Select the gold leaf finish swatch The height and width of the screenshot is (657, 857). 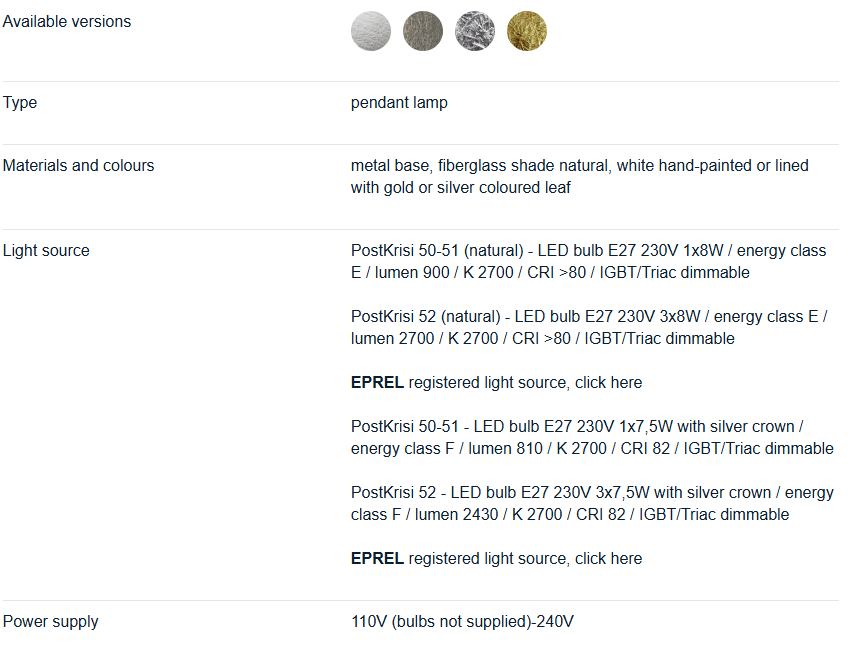(x=527, y=31)
